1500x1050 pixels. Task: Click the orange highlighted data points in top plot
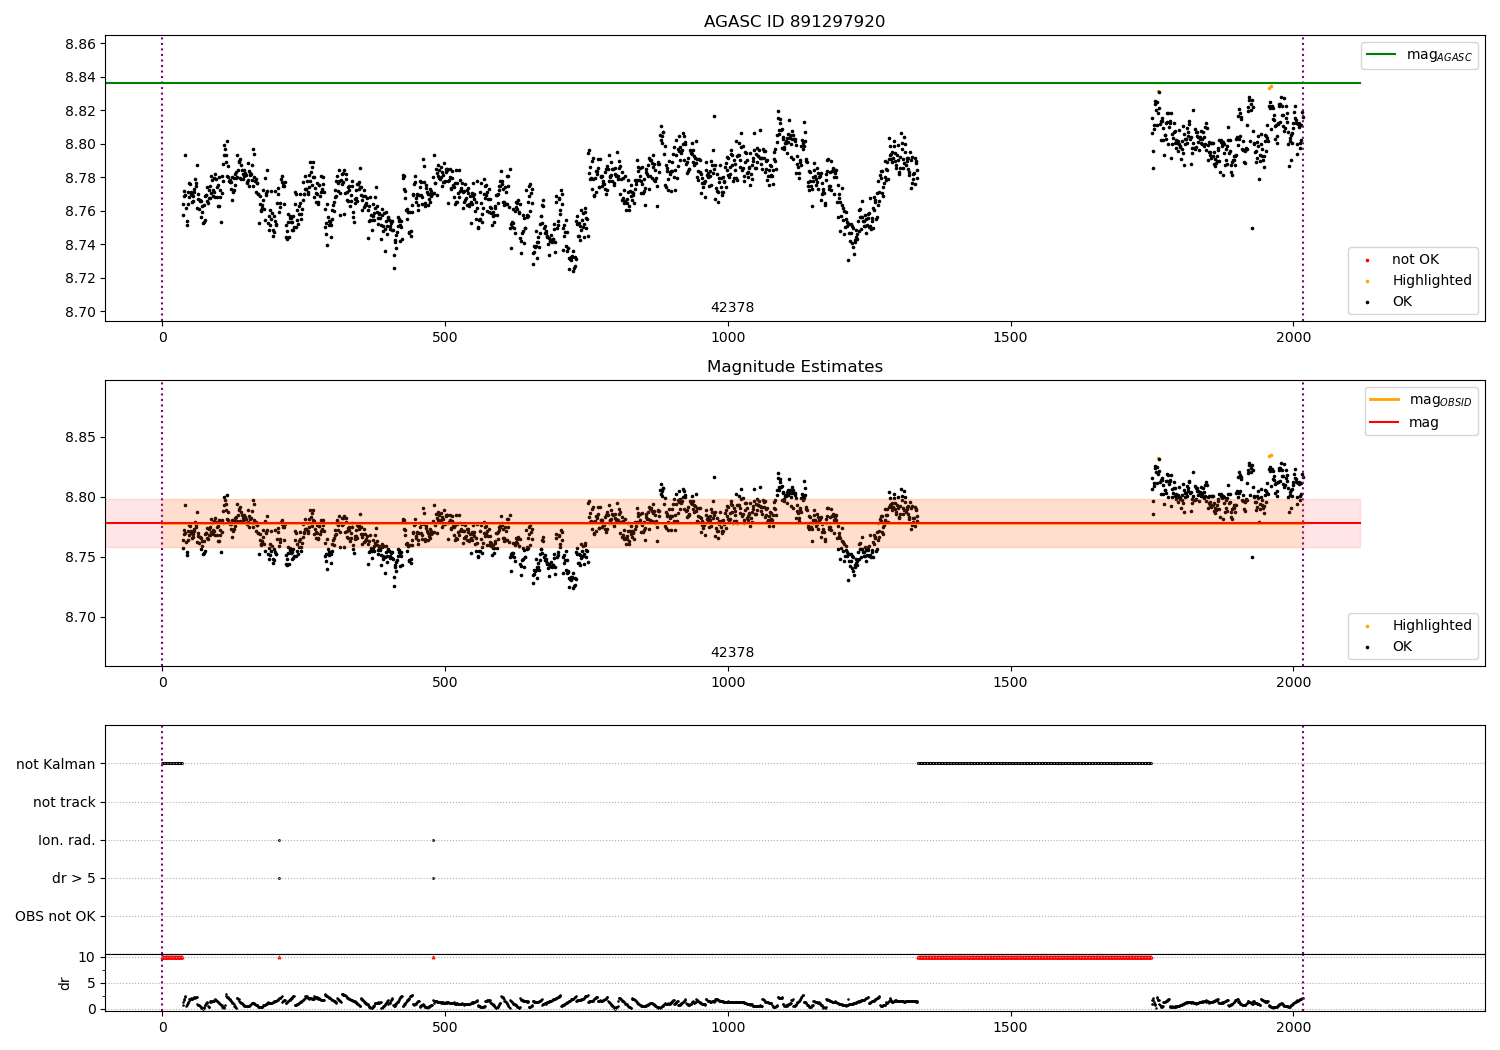pyautogui.click(x=1270, y=87)
